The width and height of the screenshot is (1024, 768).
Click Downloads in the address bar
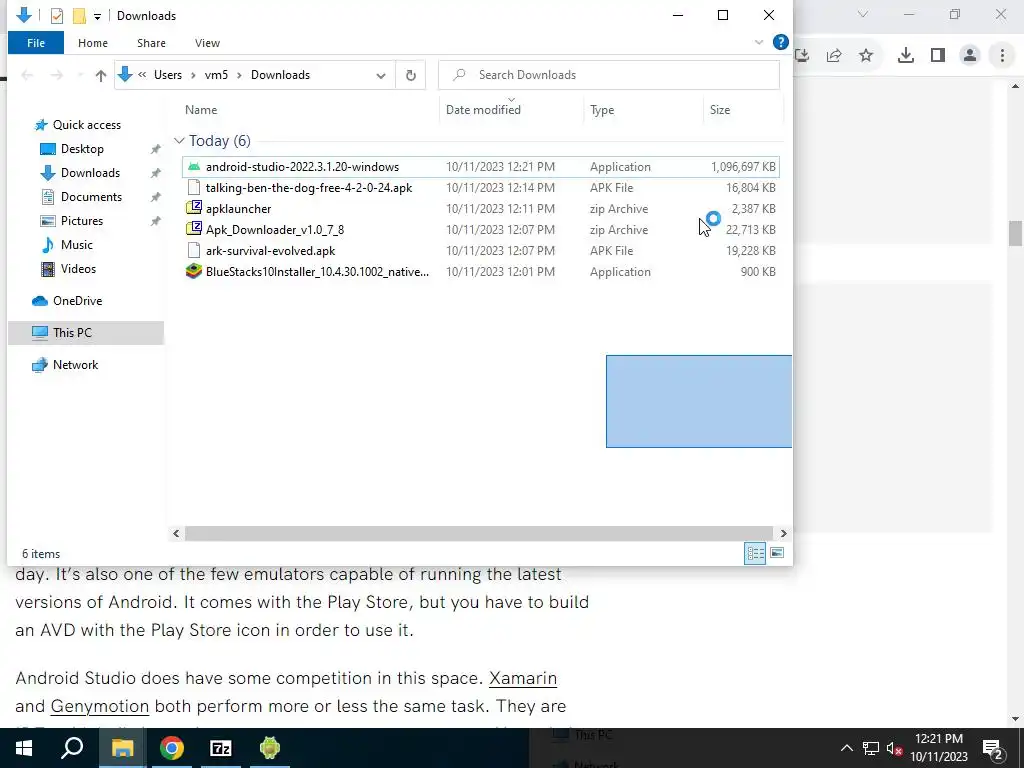click(280, 75)
